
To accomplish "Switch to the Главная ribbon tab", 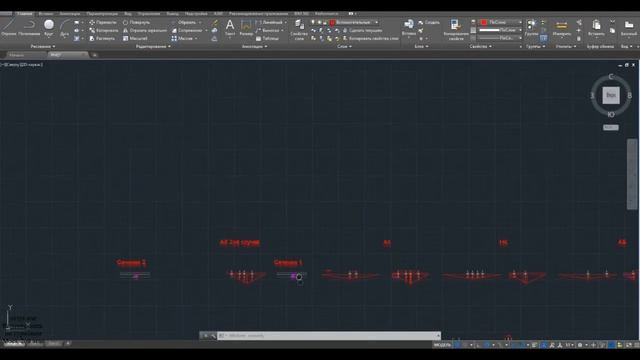I will [24, 13].
